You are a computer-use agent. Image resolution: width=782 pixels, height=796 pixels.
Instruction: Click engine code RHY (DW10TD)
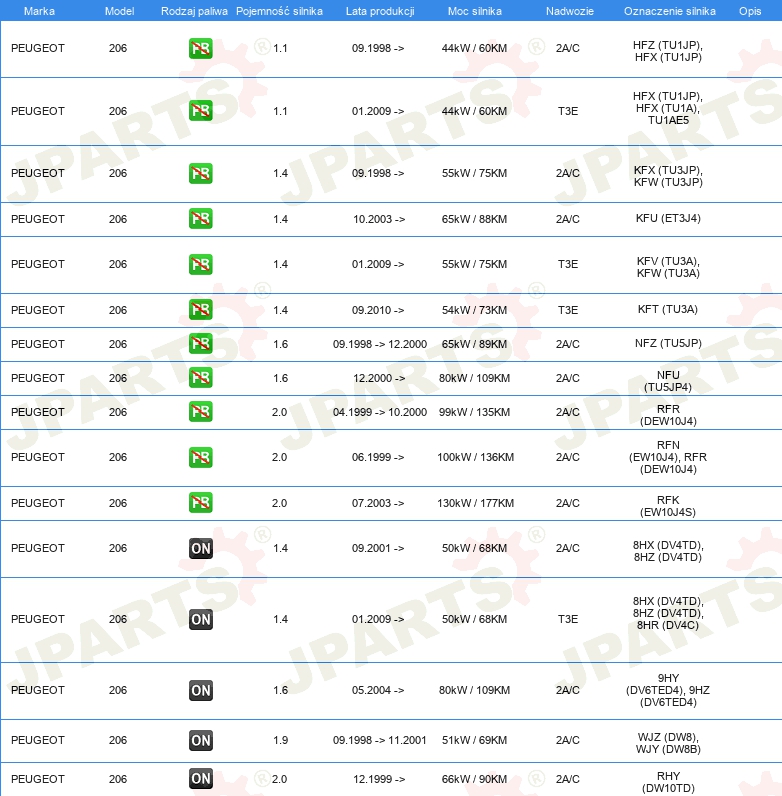point(668,782)
